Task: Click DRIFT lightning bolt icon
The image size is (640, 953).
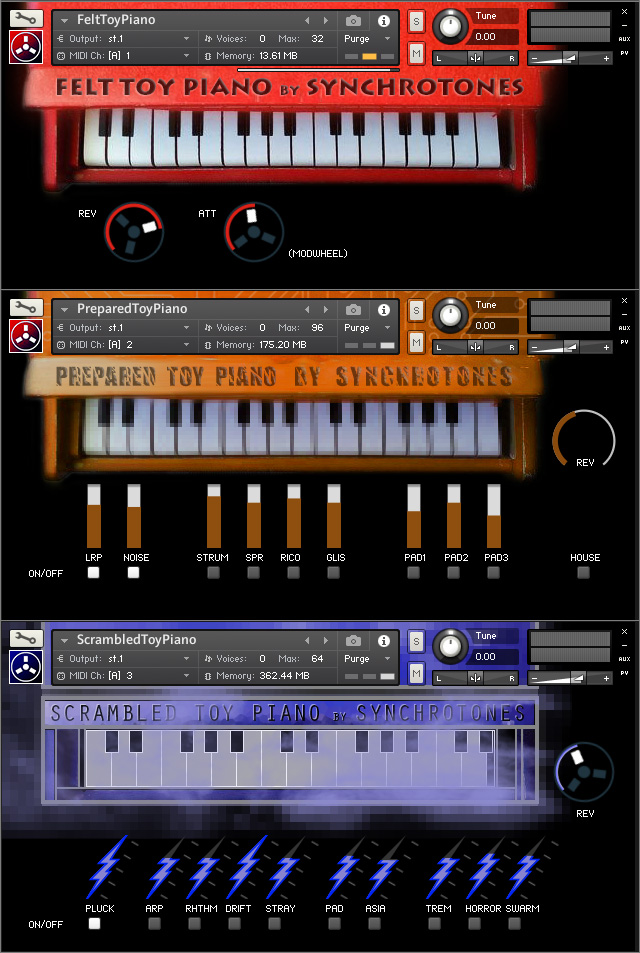Action: point(246,867)
